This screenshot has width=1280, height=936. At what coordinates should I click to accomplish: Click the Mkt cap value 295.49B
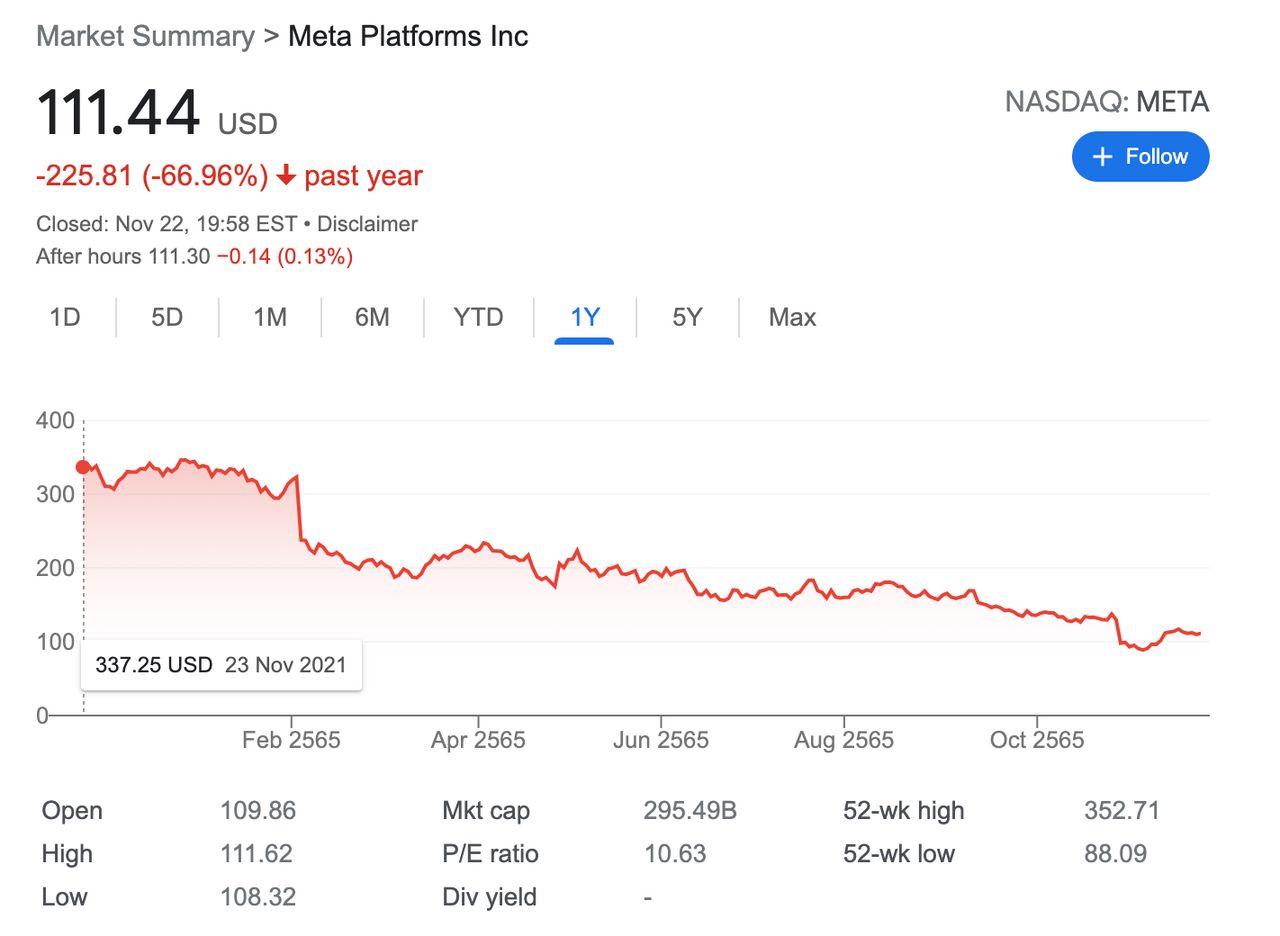pos(690,811)
